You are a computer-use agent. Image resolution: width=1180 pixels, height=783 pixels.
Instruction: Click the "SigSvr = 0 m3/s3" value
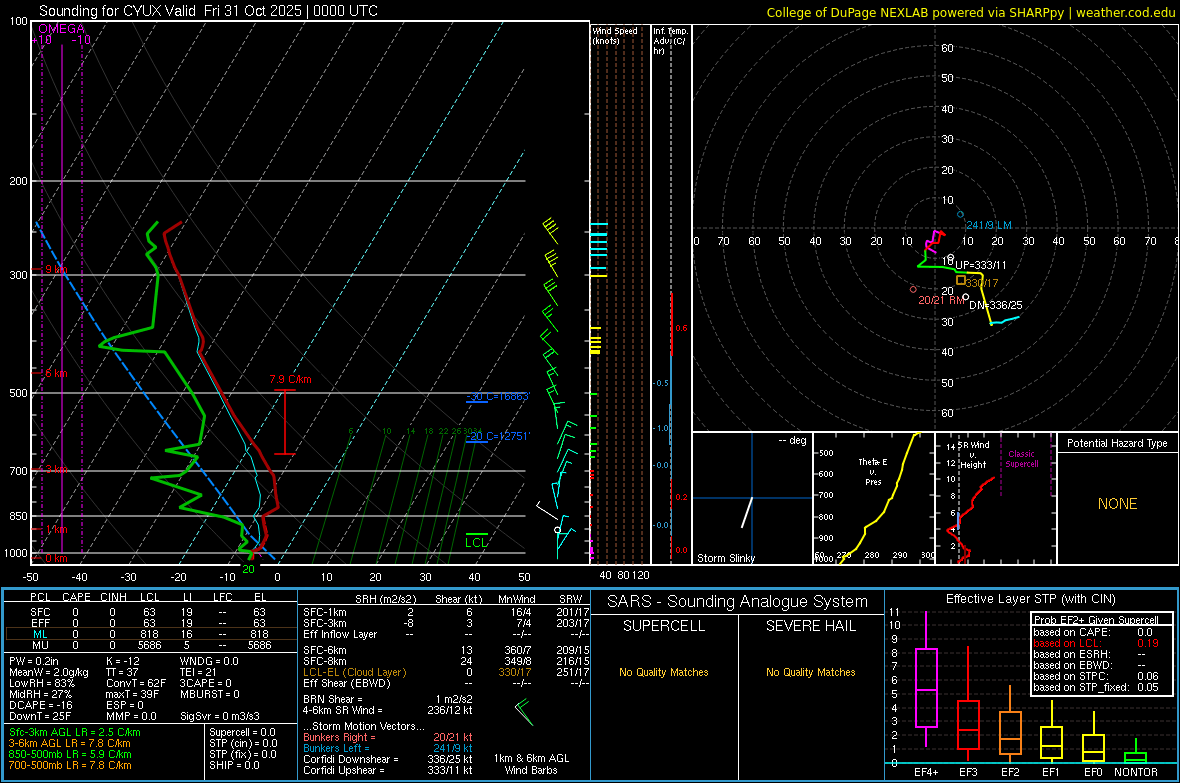[x=220, y=716]
